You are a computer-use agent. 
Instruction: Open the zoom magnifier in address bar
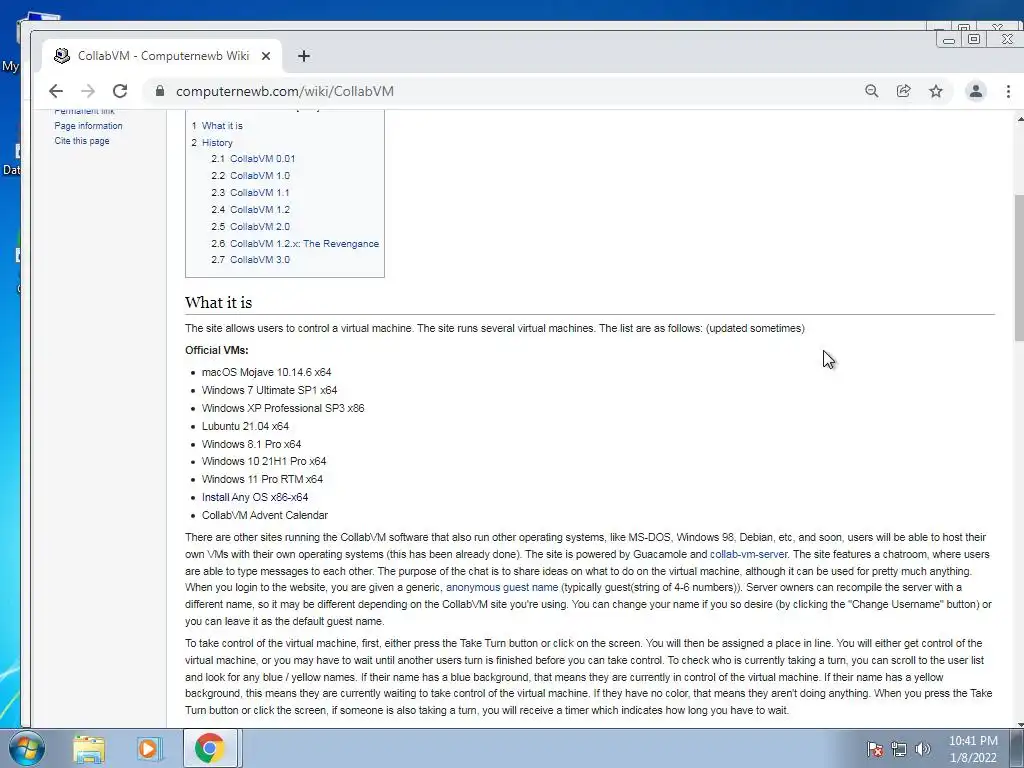pos(872,91)
